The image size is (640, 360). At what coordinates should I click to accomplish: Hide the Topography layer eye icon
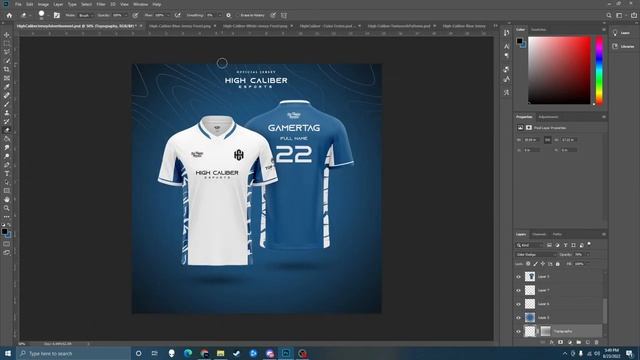[x=518, y=331]
